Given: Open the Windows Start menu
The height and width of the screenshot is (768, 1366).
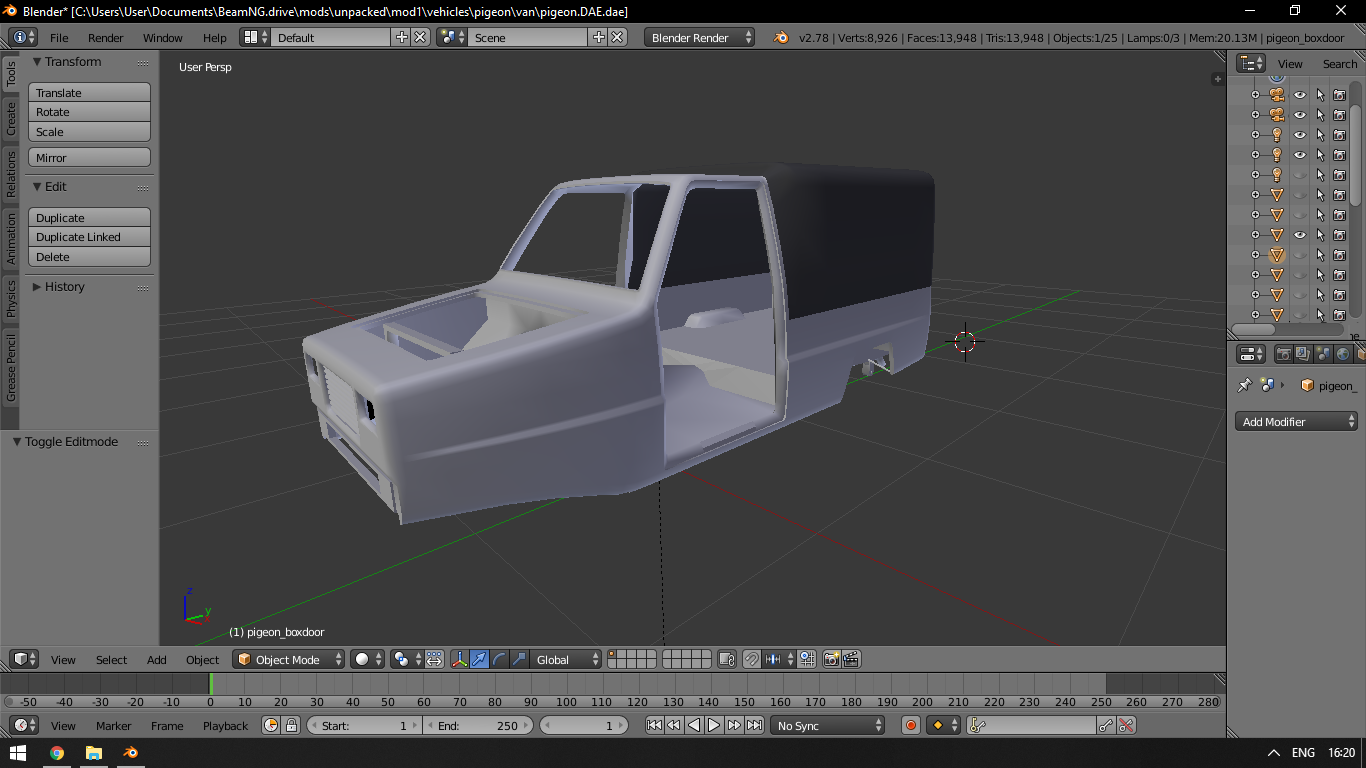Looking at the screenshot, I should 18,752.
